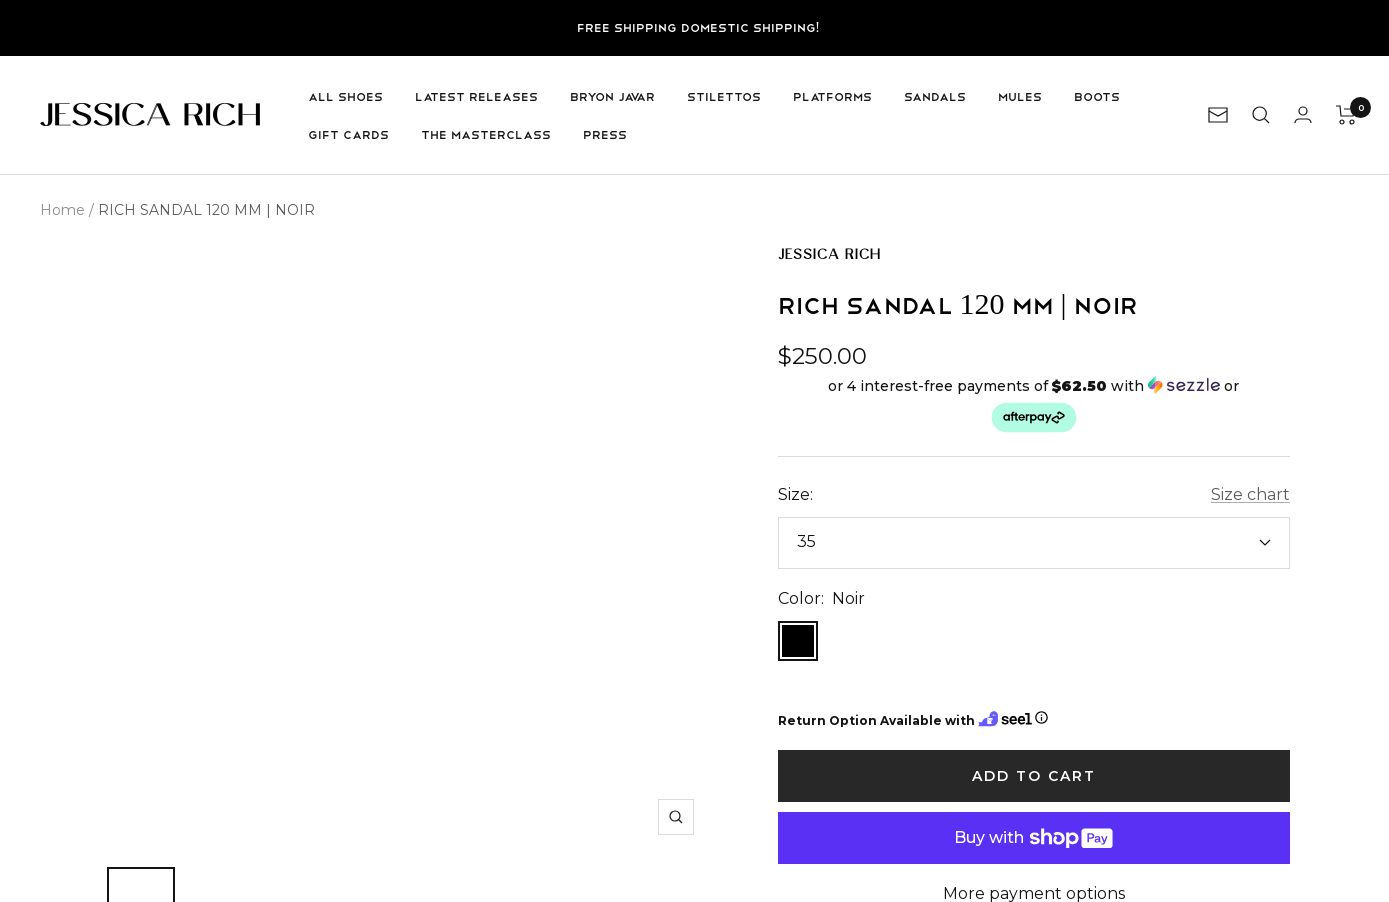Go to the Stilettos menu item

point(723,97)
